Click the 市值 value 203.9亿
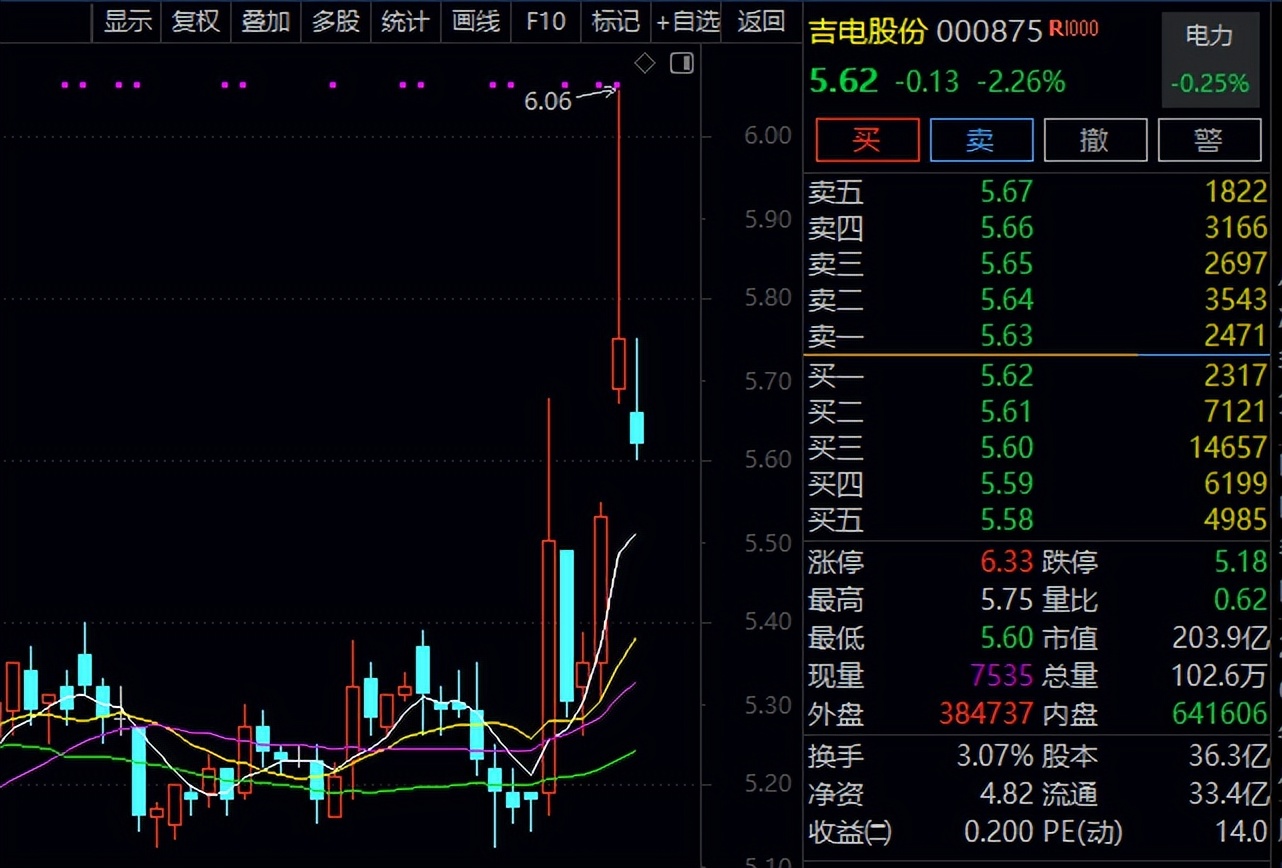This screenshot has width=1282, height=868. tap(1220, 638)
